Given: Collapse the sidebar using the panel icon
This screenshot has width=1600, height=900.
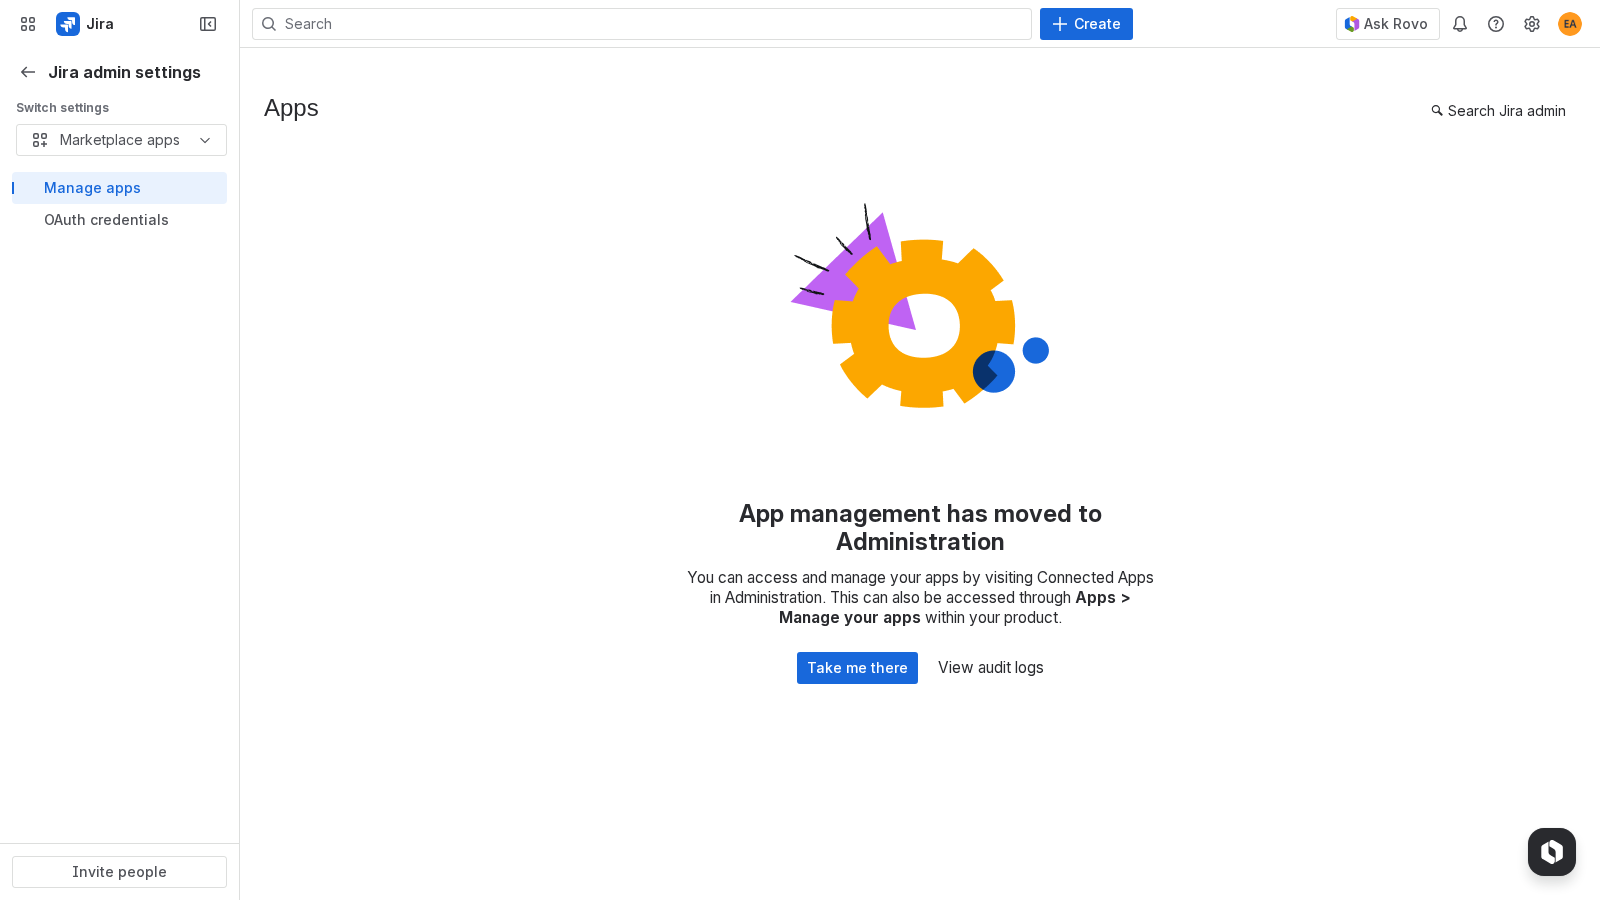Looking at the screenshot, I should coord(207,24).
